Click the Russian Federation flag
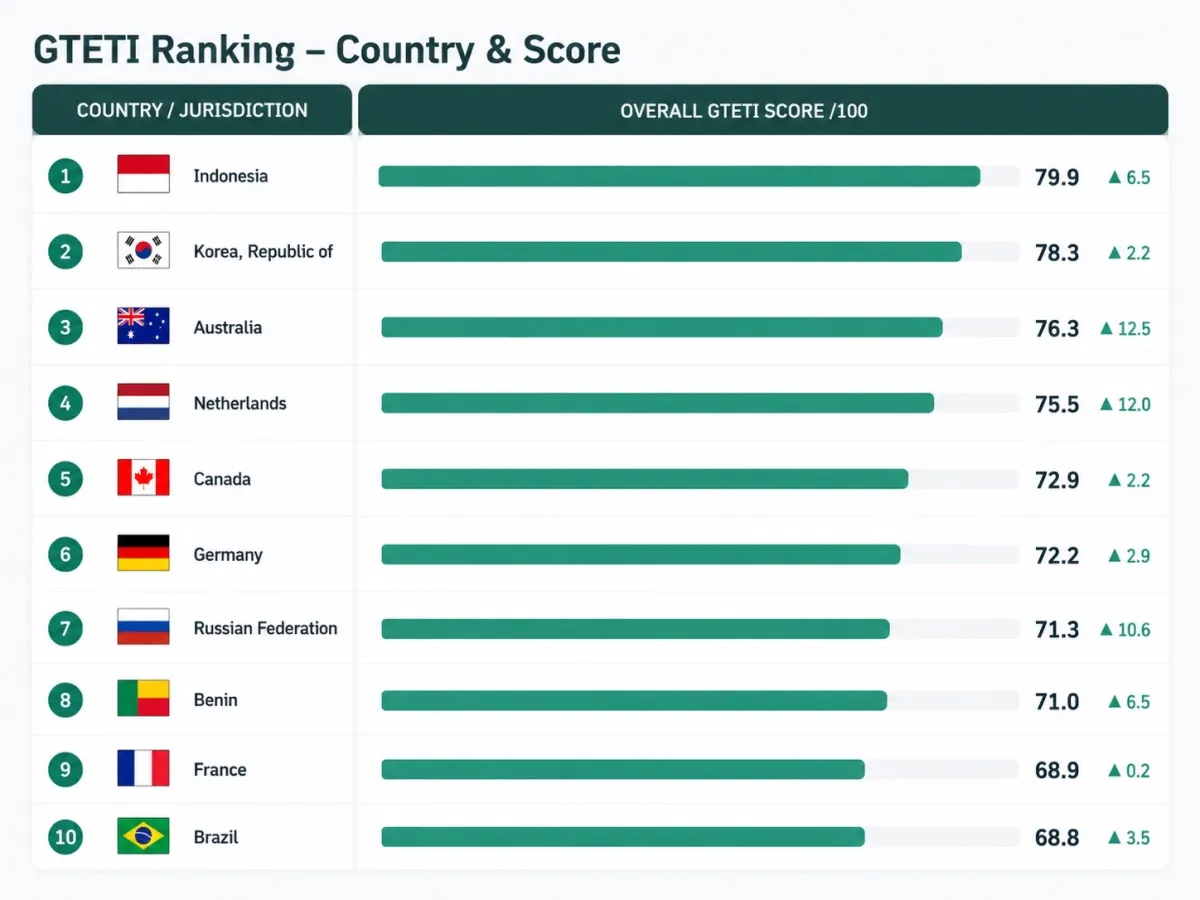The height and width of the screenshot is (900, 1200). tap(143, 627)
